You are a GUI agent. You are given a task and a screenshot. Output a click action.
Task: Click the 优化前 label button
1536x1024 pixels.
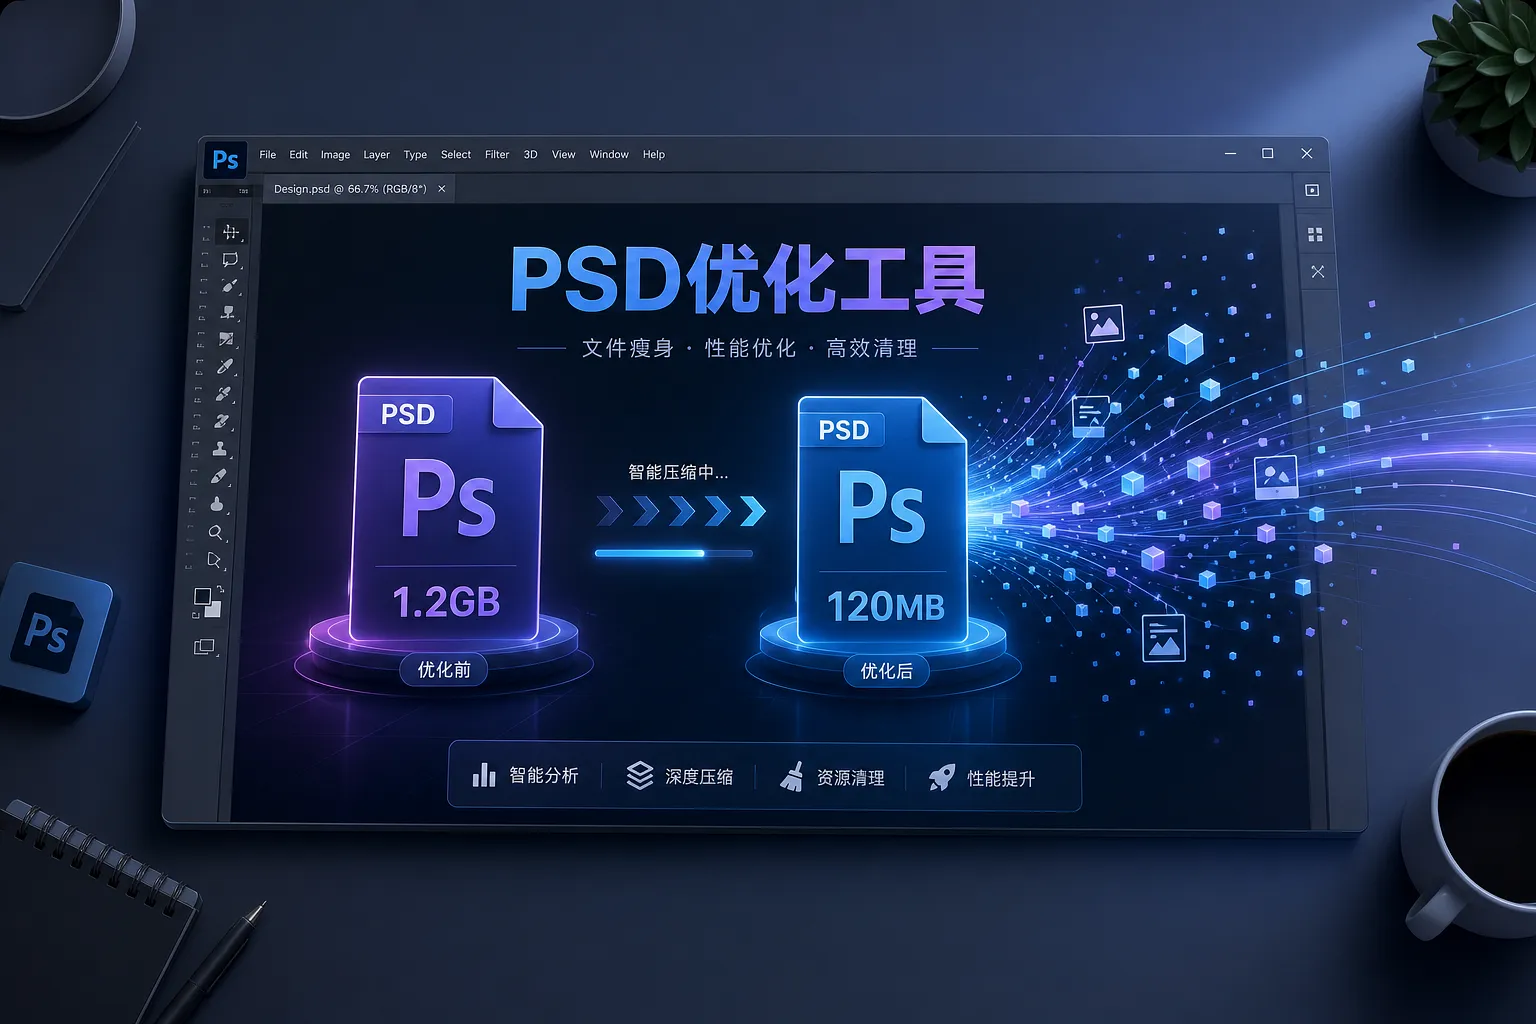click(x=444, y=670)
